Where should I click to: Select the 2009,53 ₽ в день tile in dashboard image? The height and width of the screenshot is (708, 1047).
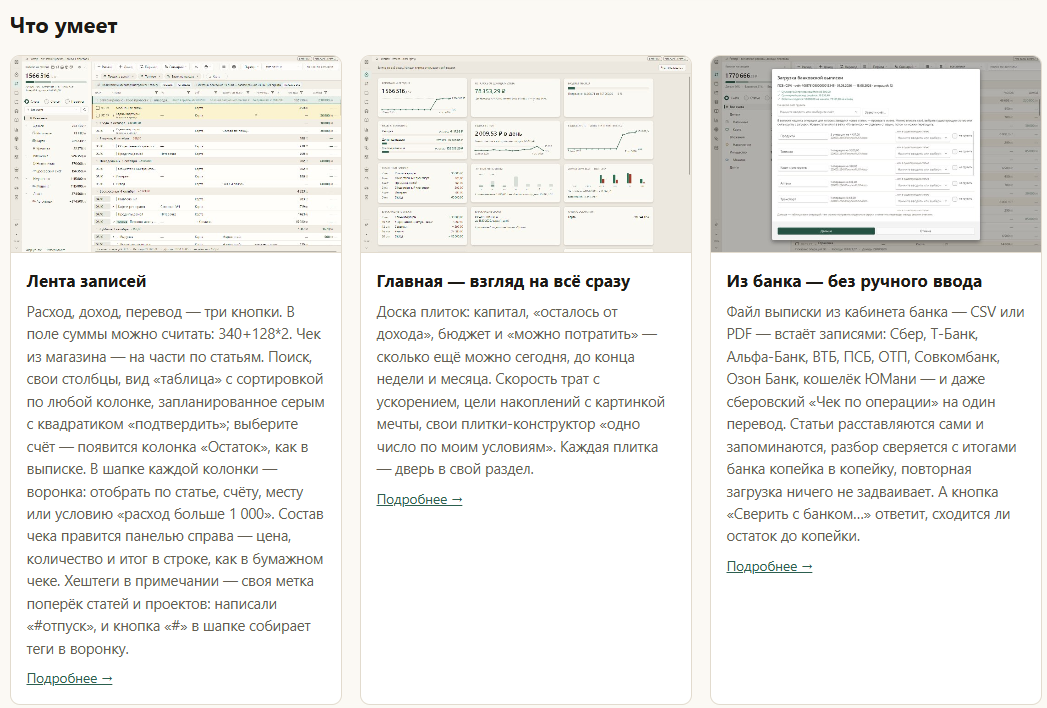(515, 140)
